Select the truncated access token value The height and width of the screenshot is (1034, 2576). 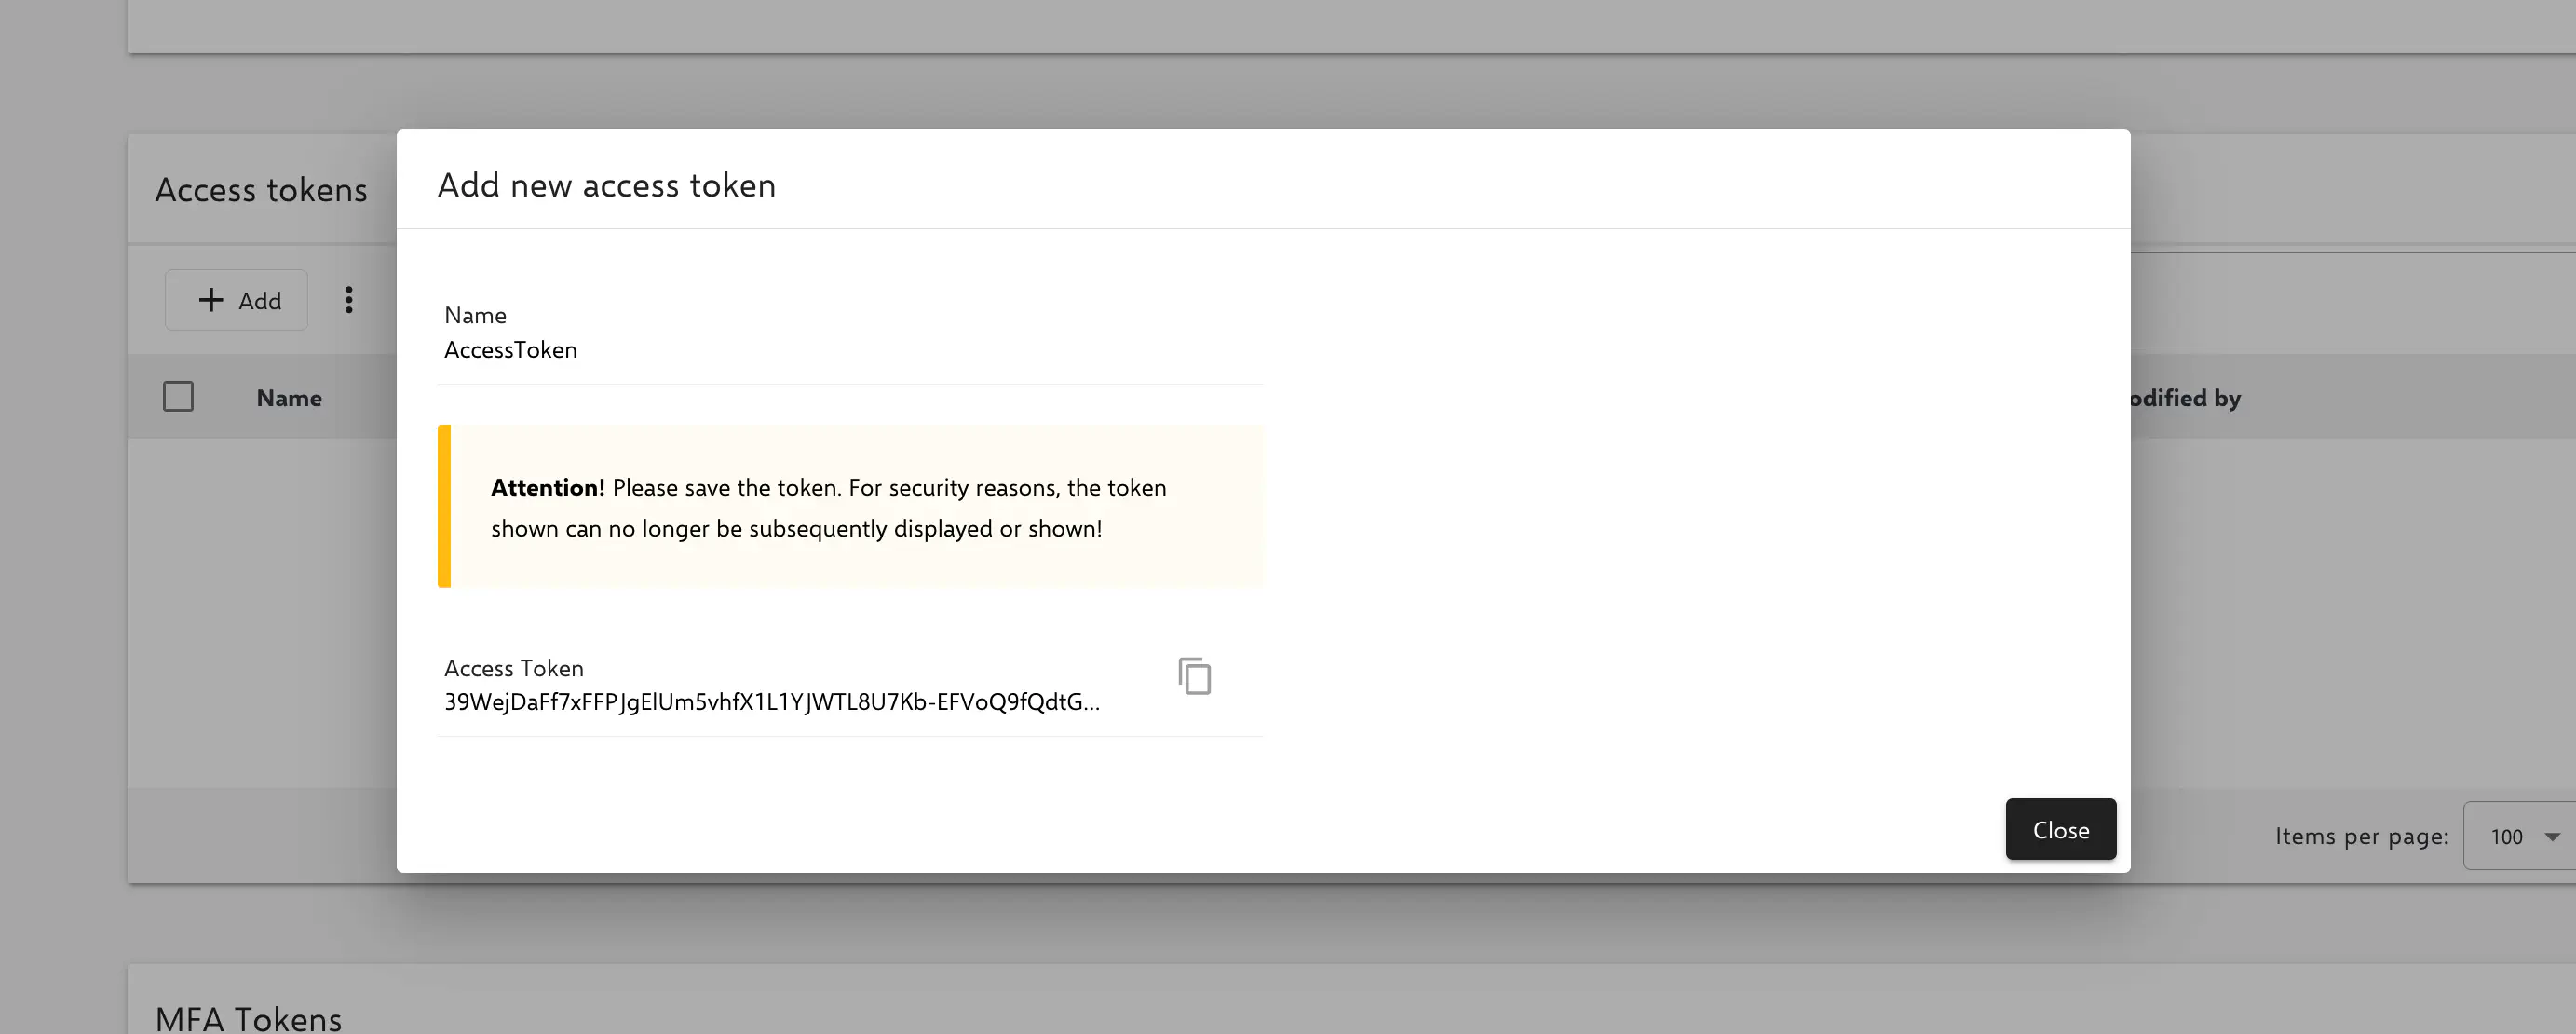(771, 702)
